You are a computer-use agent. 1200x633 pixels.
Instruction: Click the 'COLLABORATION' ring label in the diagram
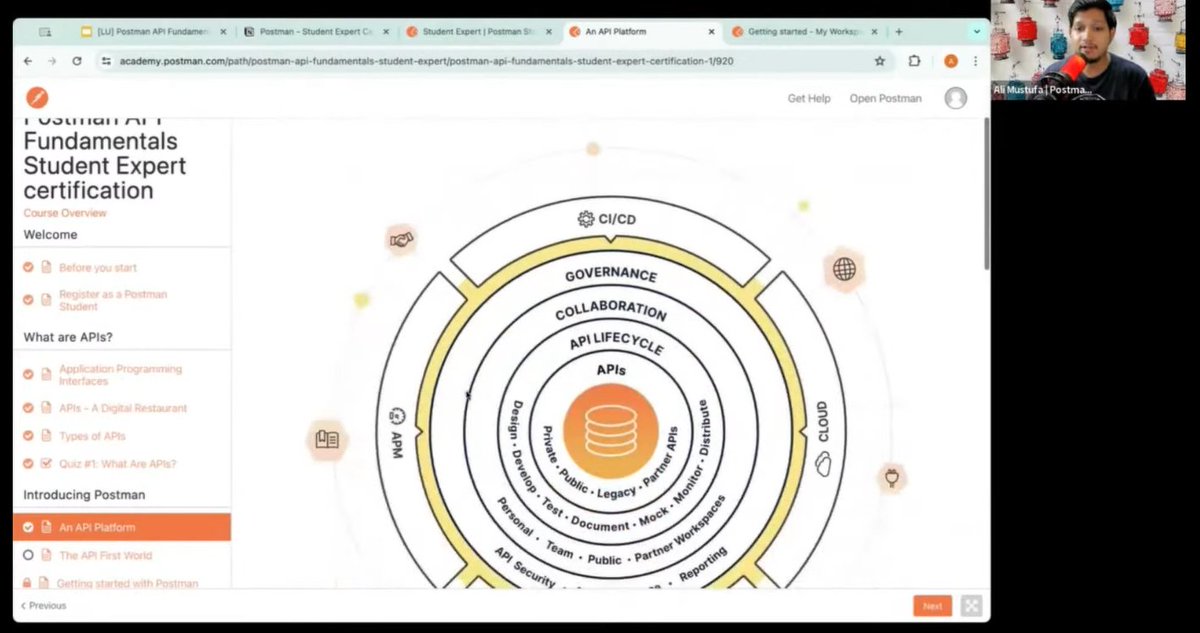click(x=610, y=311)
